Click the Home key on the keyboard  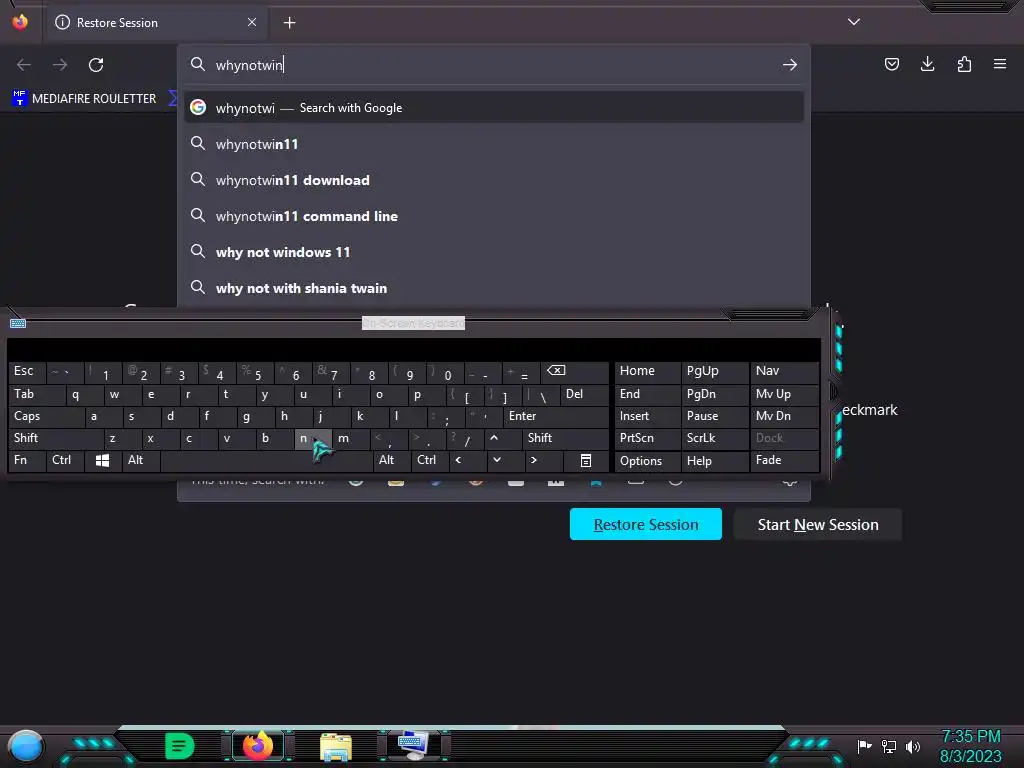click(x=647, y=371)
